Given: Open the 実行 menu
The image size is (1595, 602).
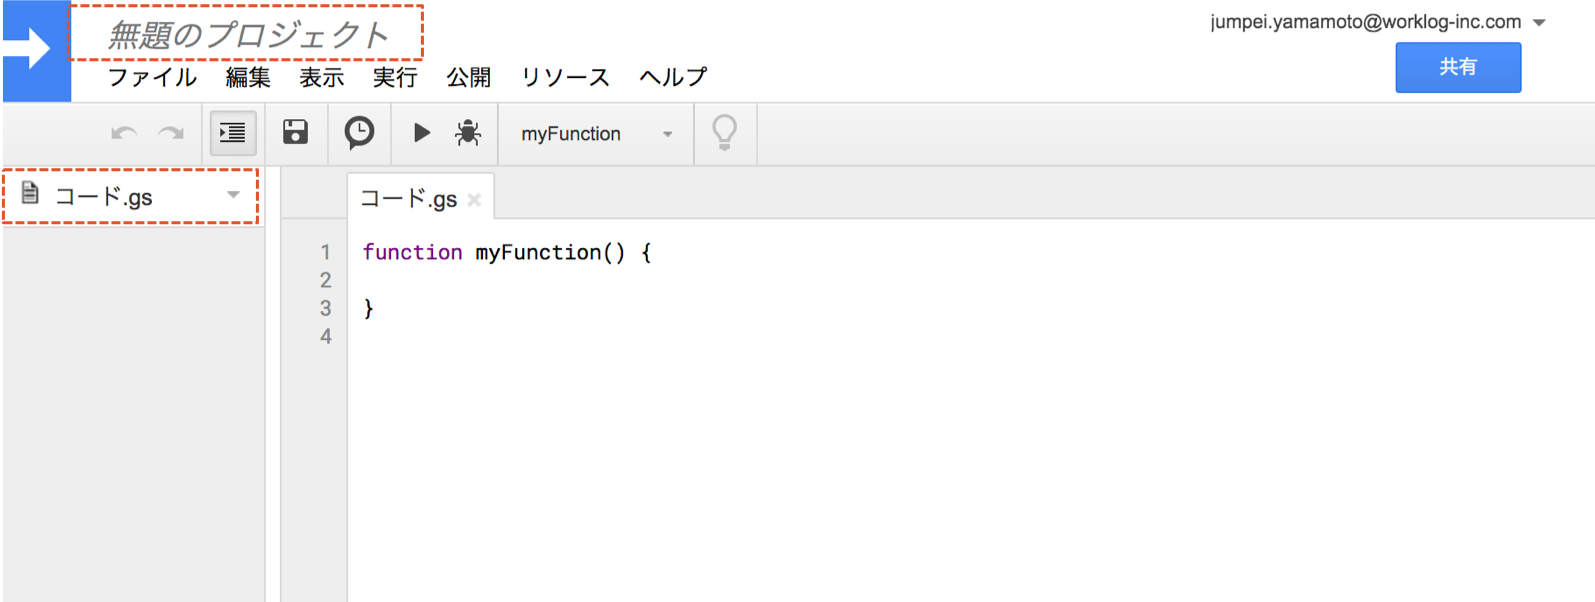Looking at the screenshot, I should [x=395, y=77].
